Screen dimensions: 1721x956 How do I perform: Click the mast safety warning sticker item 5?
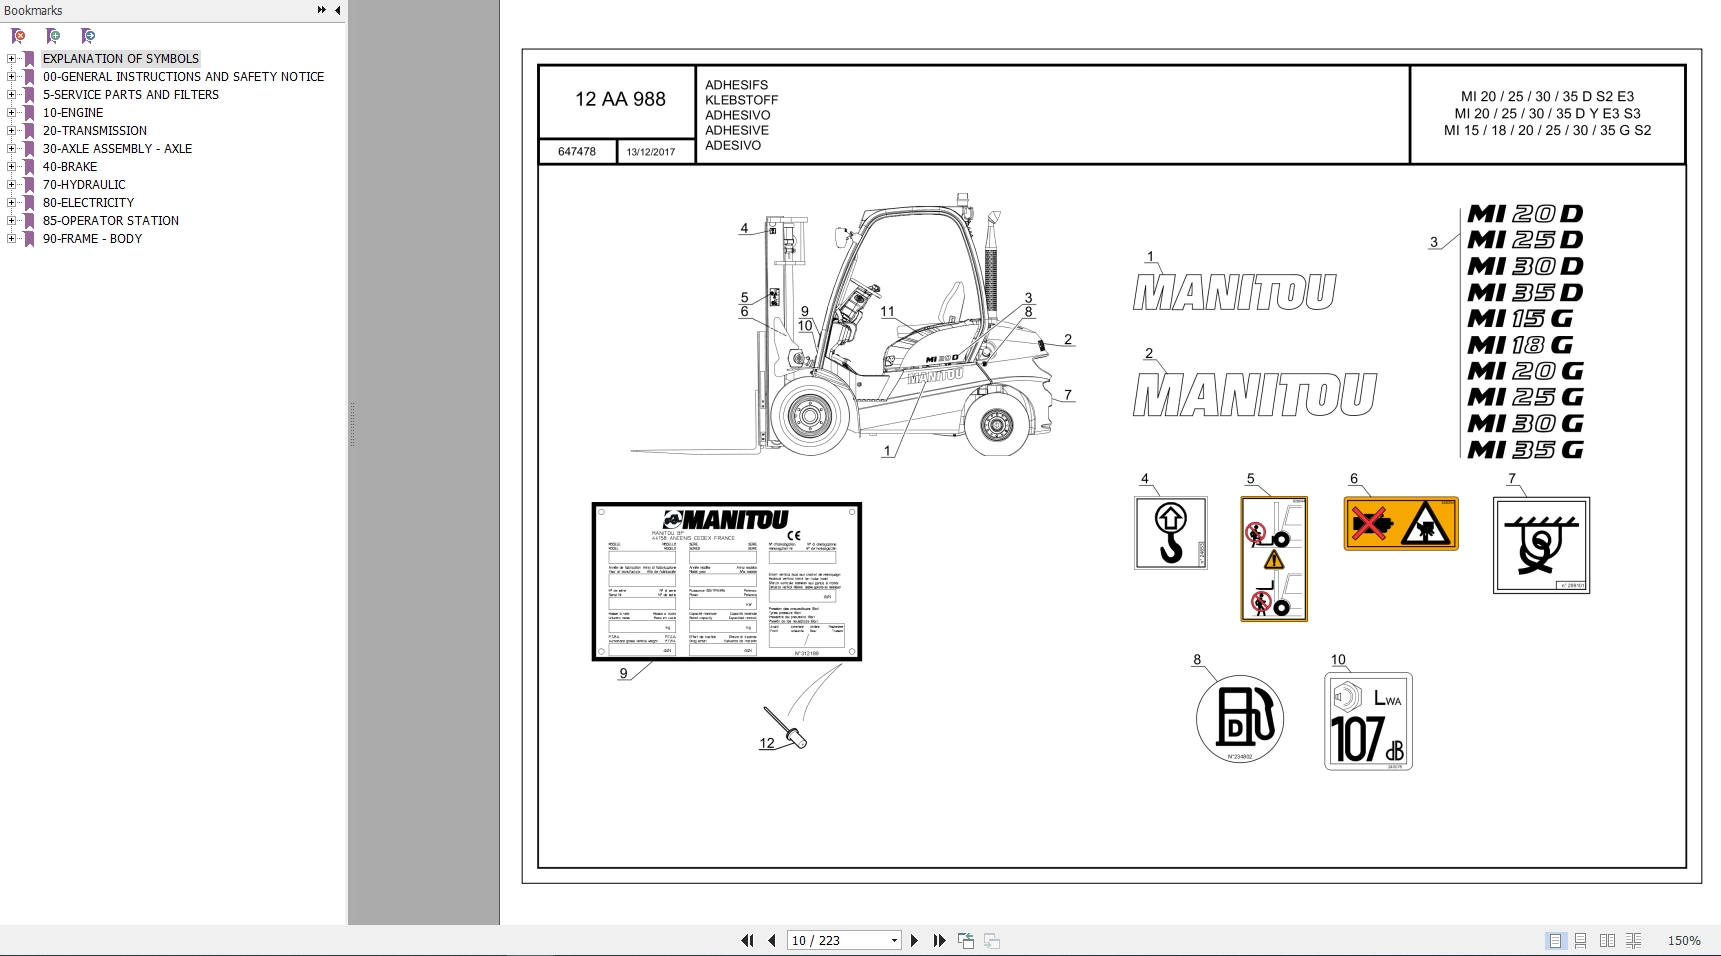tap(1274, 559)
